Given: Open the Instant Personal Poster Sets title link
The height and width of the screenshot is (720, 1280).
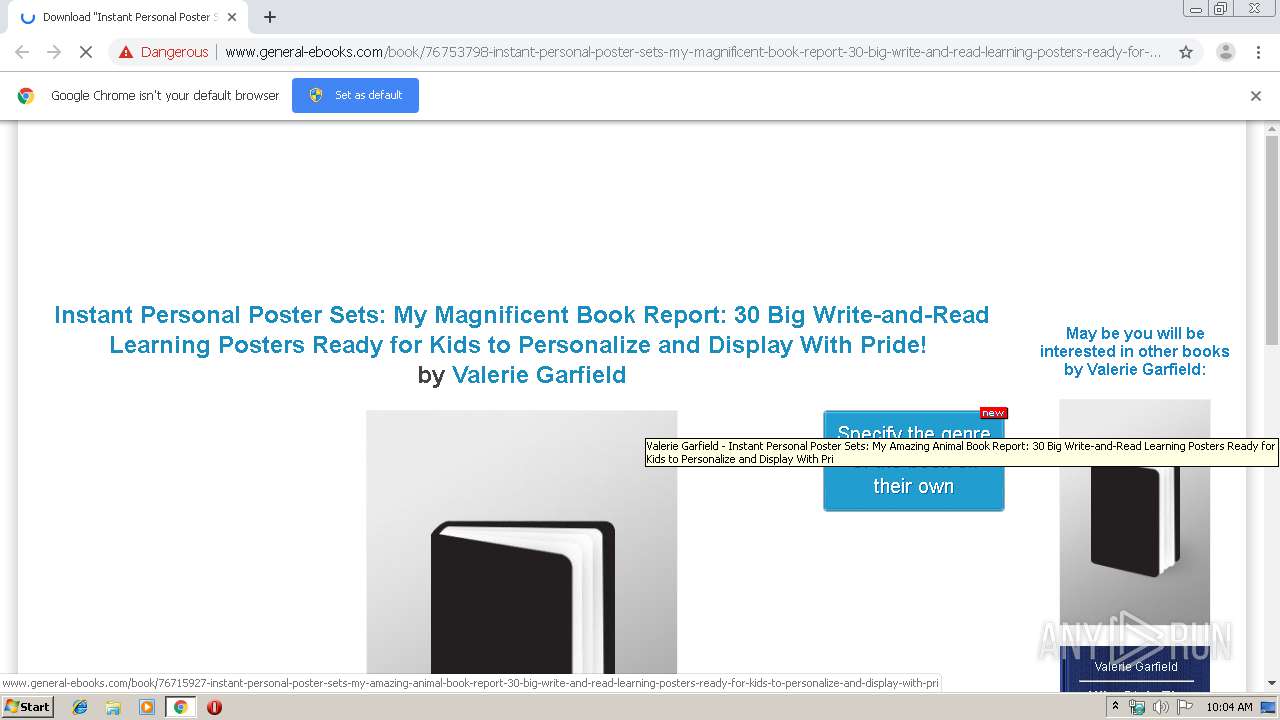Looking at the screenshot, I should pyautogui.click(x=520, y=330).
